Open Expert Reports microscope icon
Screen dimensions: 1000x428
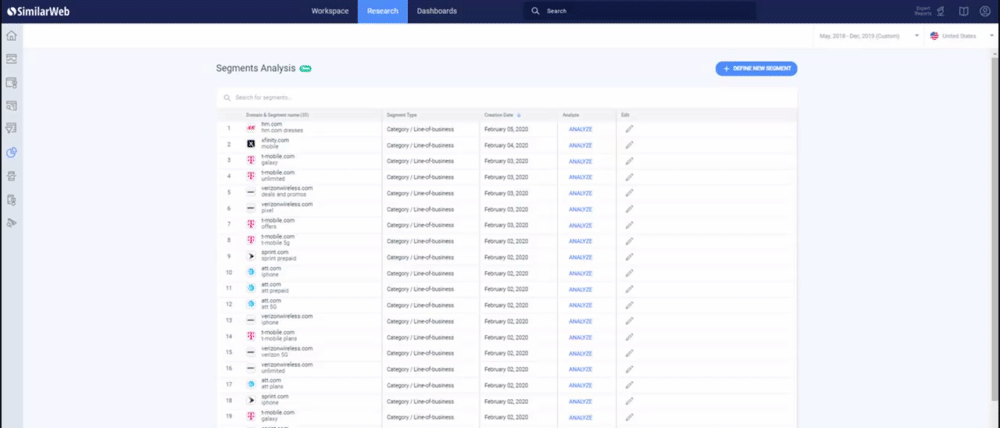coord(940,11)
